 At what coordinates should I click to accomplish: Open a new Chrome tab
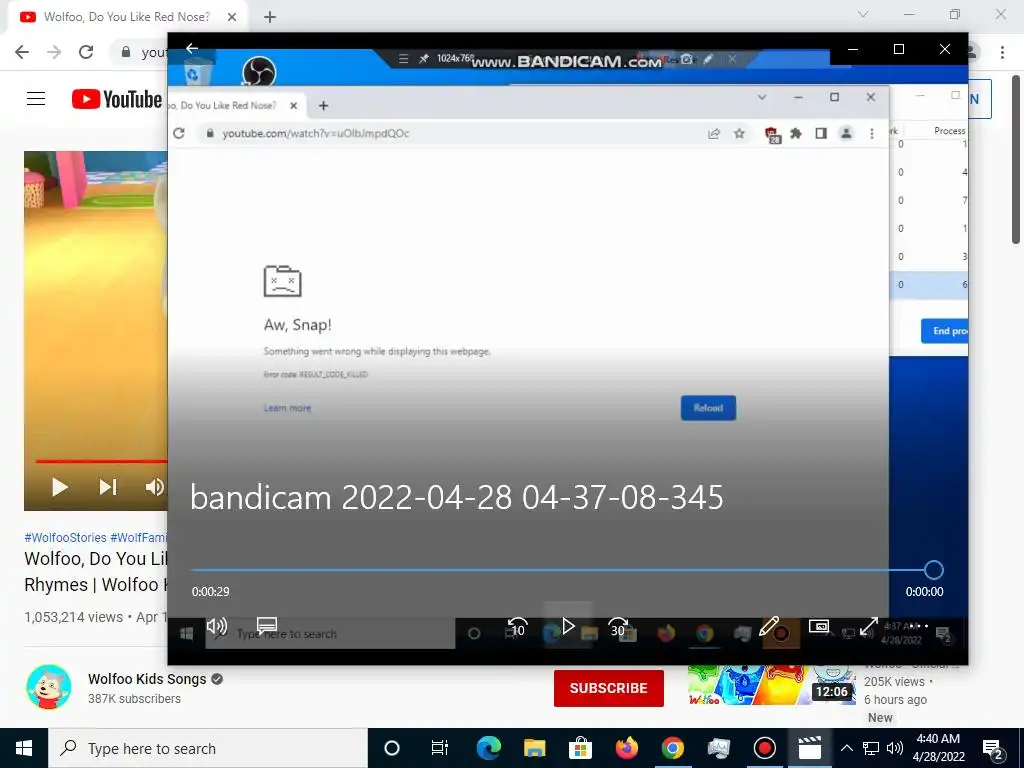pos(270,17)
